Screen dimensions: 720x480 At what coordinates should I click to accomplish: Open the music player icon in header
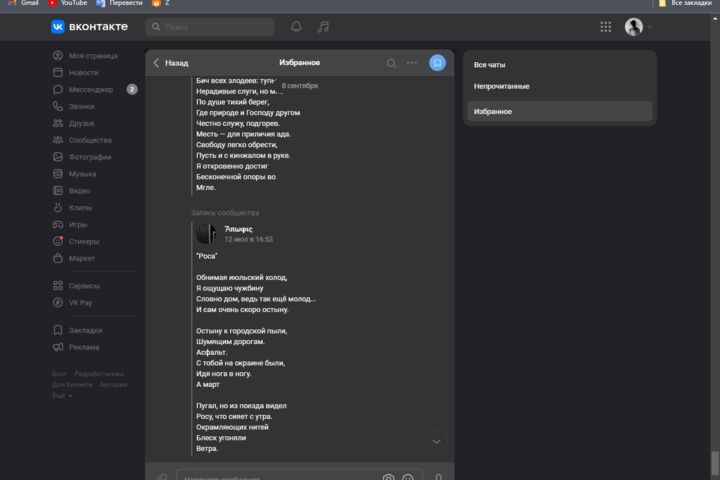(323, 27)
